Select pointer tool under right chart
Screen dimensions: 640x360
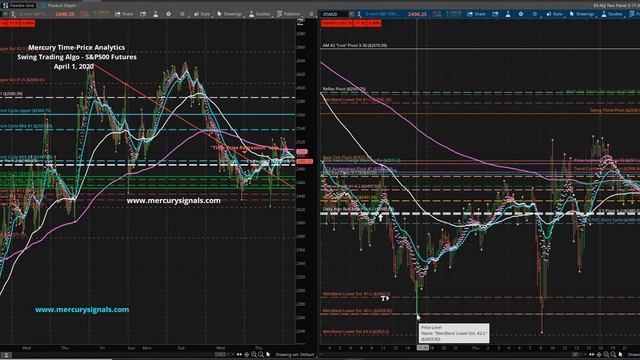pyautogui.click(x=620, y=355)
